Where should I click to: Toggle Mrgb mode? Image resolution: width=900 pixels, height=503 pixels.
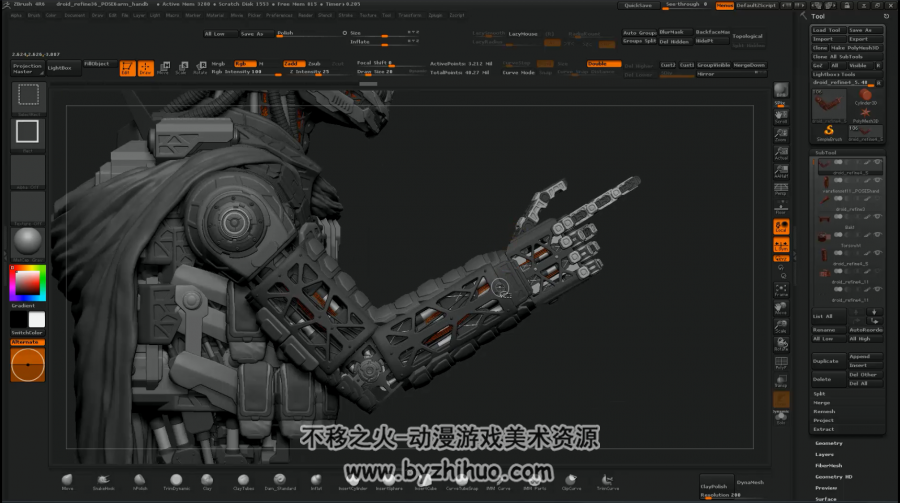coord(218,64)
